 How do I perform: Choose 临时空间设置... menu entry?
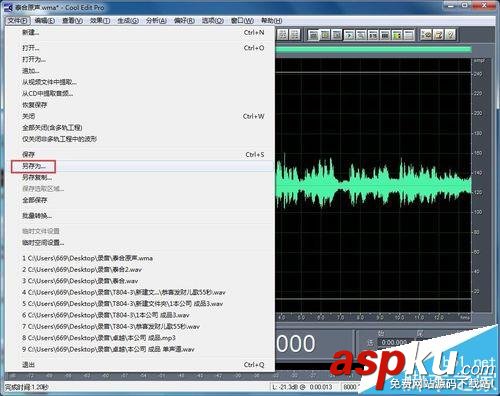pos(140,242)
